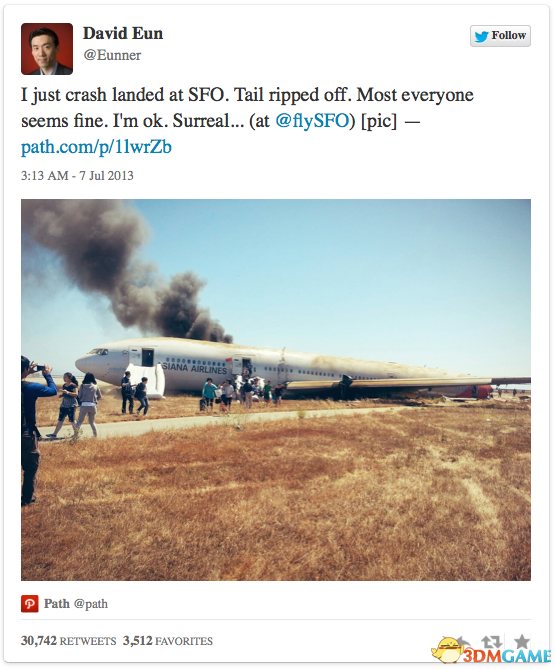Follow the @flySFO mention link
The width and height of the screenshot is (556, 669).
[x=312, y=121]
